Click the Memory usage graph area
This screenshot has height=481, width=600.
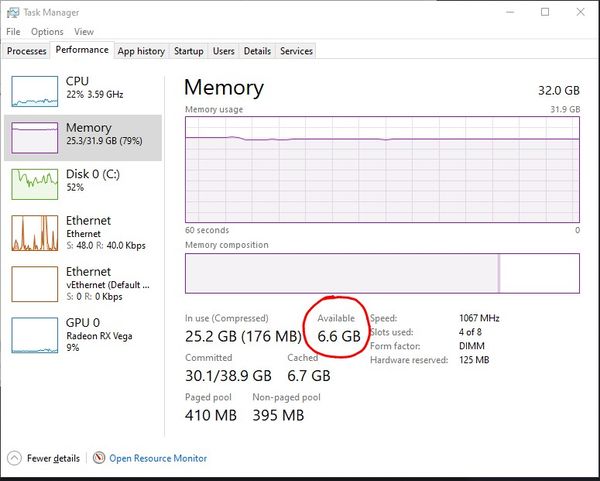[382, 167]
